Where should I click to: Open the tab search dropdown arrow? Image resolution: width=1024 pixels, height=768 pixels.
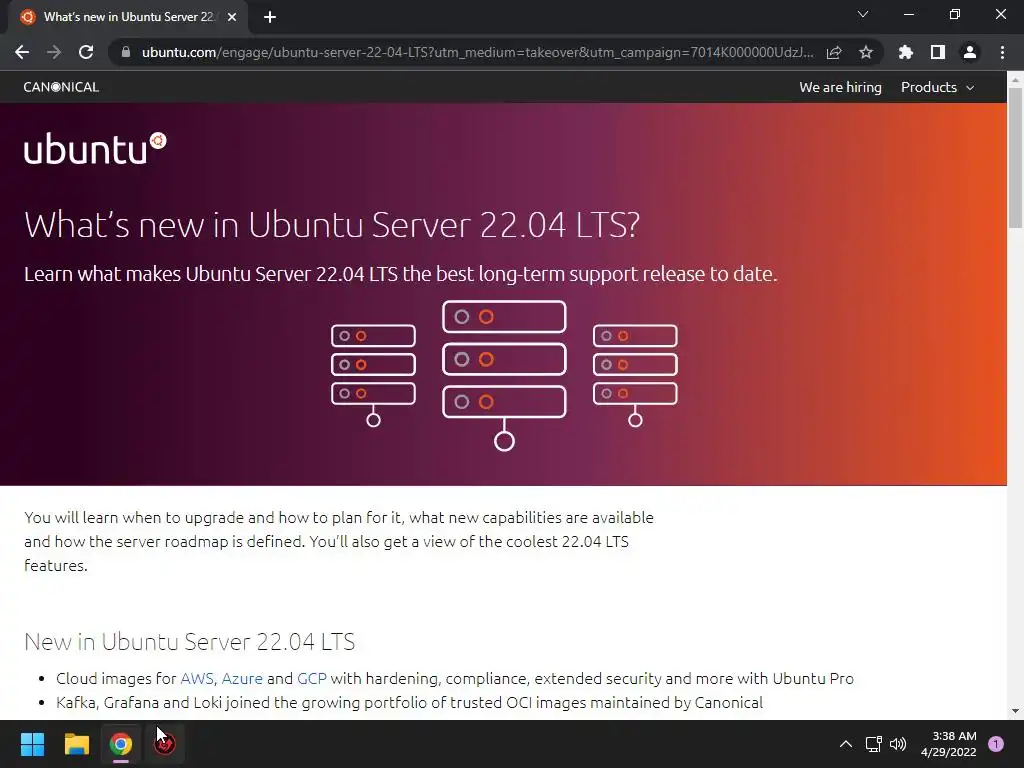coord(863,14)
